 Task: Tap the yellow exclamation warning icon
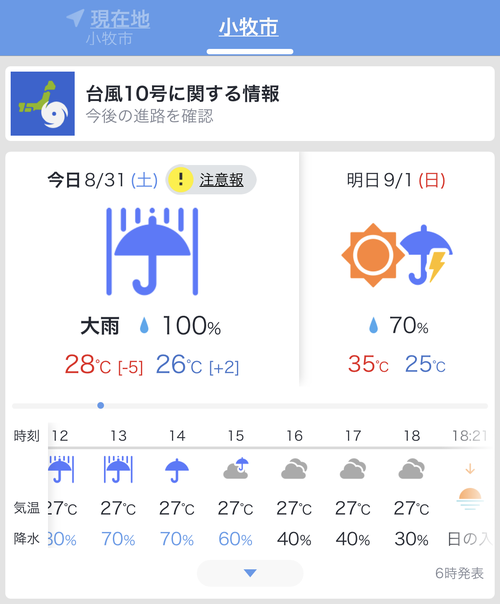click(x=180, y=180)
